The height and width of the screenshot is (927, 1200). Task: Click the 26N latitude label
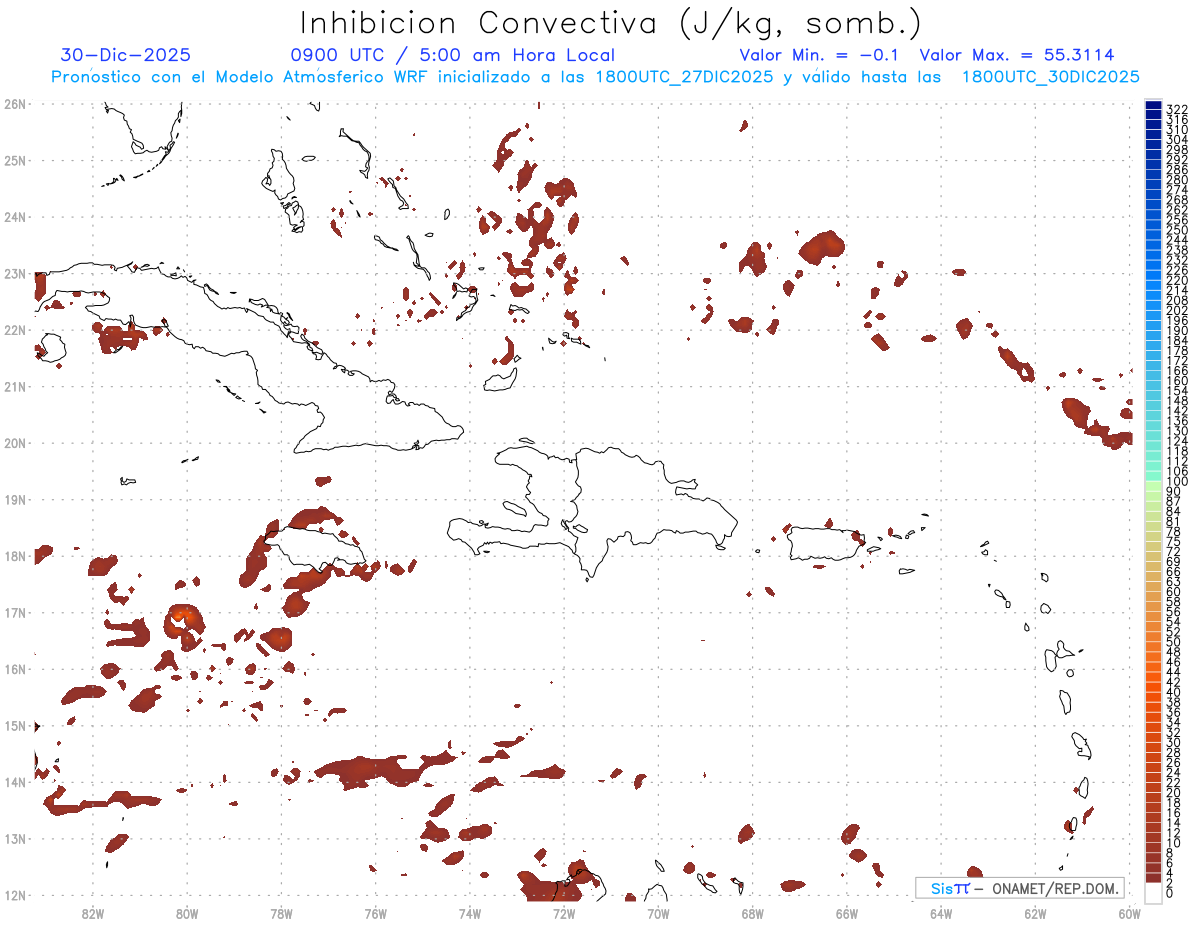pyautogui.click(x=15, y=104)
